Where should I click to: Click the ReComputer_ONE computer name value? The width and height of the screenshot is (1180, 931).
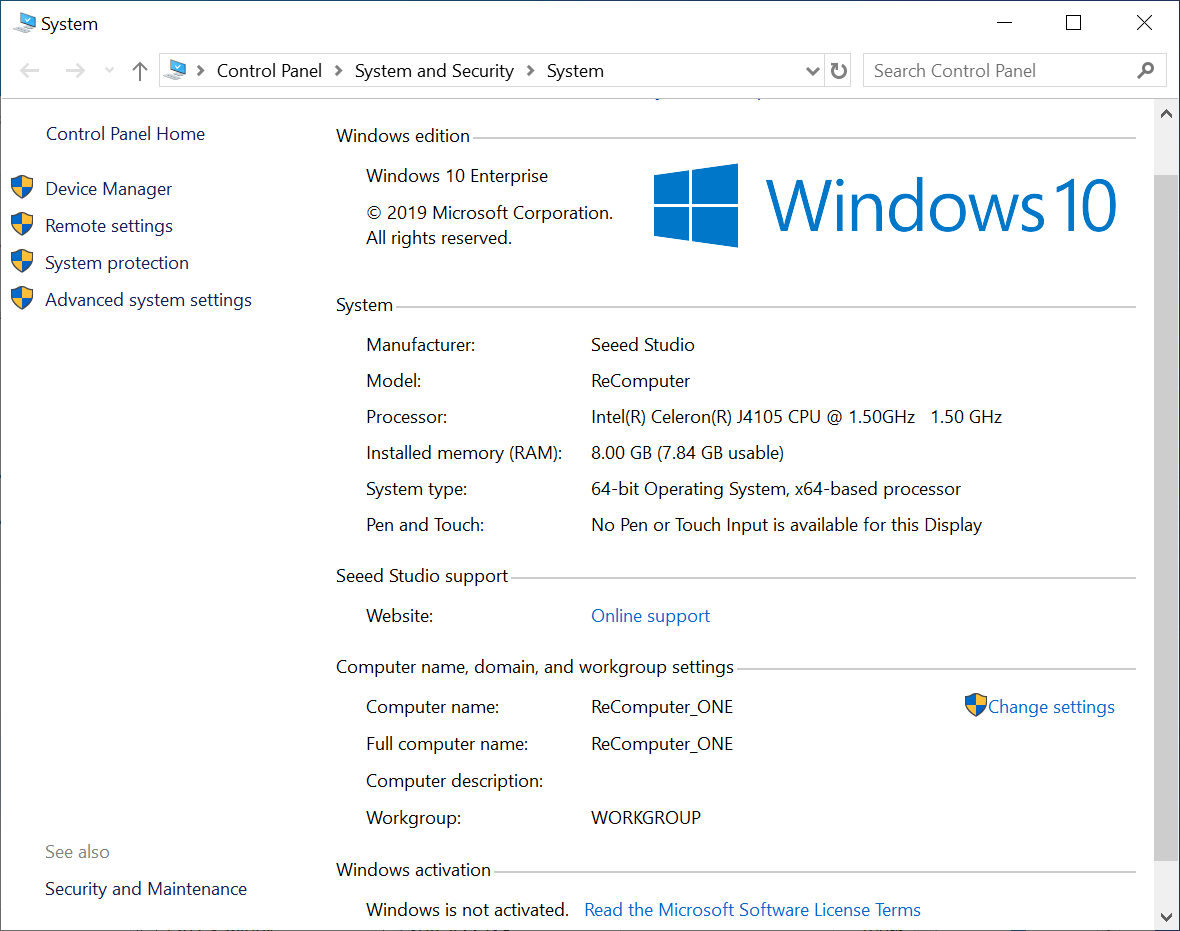click(x=662, y=707)
